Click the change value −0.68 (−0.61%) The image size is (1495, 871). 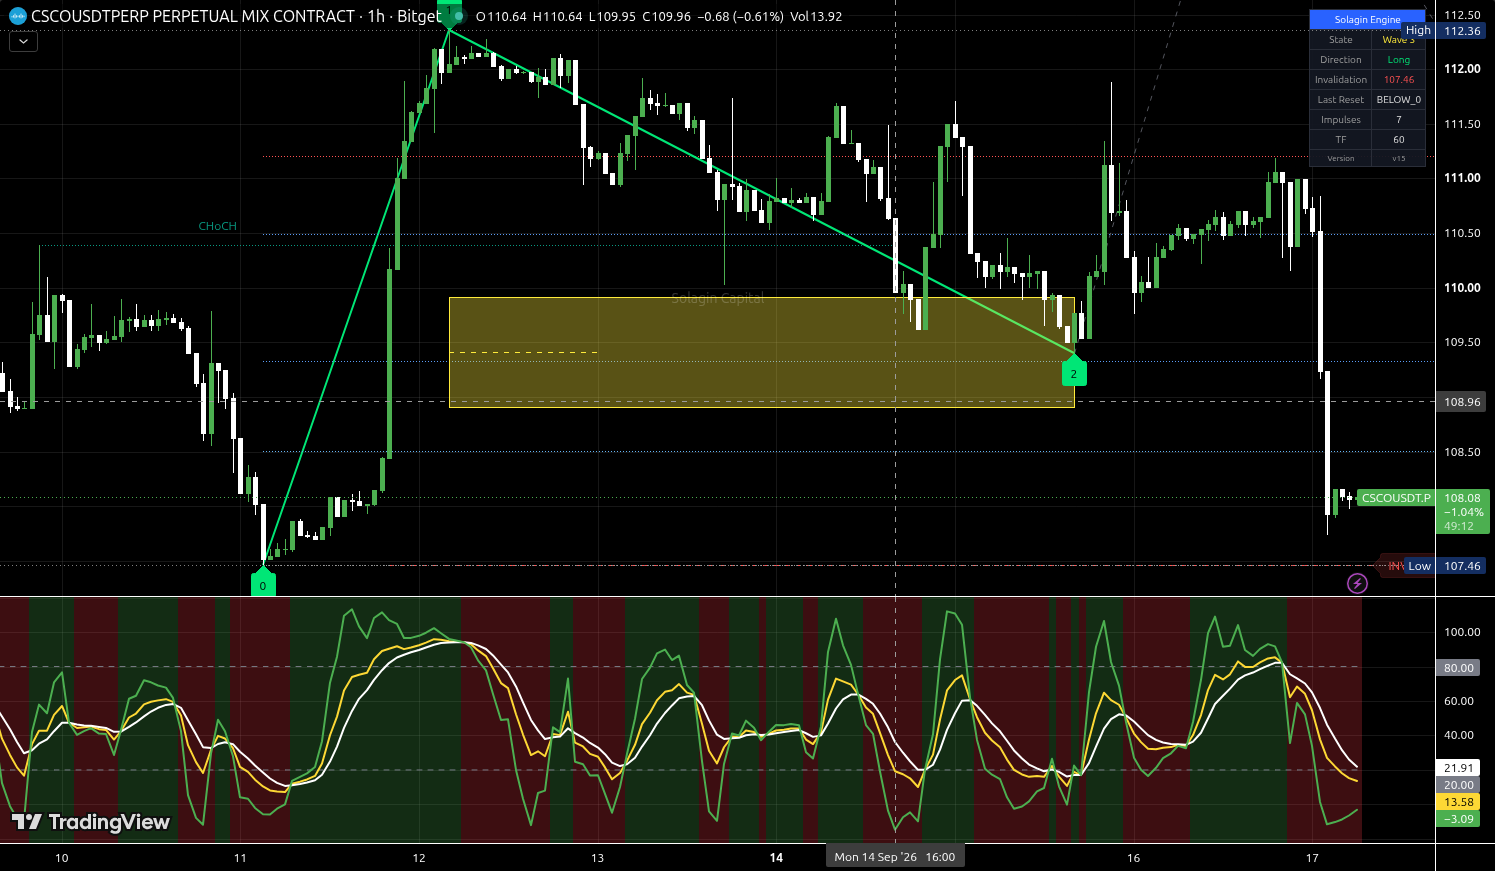pos(740,17)
